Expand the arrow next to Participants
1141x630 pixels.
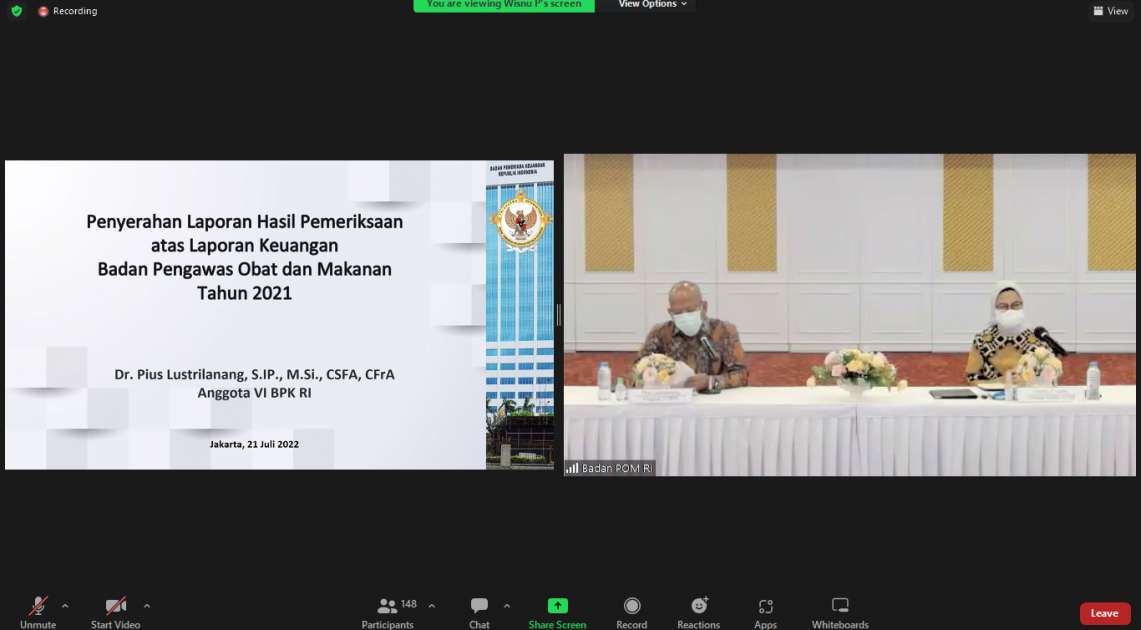click(x=432, y=606)
